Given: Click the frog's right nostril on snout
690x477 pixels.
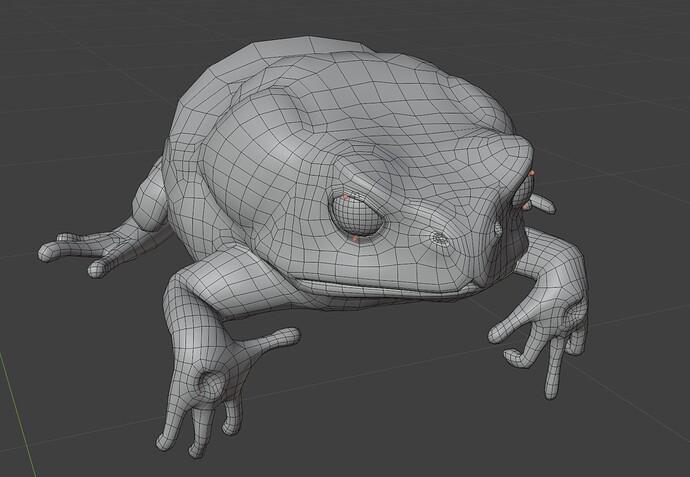Looking at the screenshot, I should coord(498,228).
